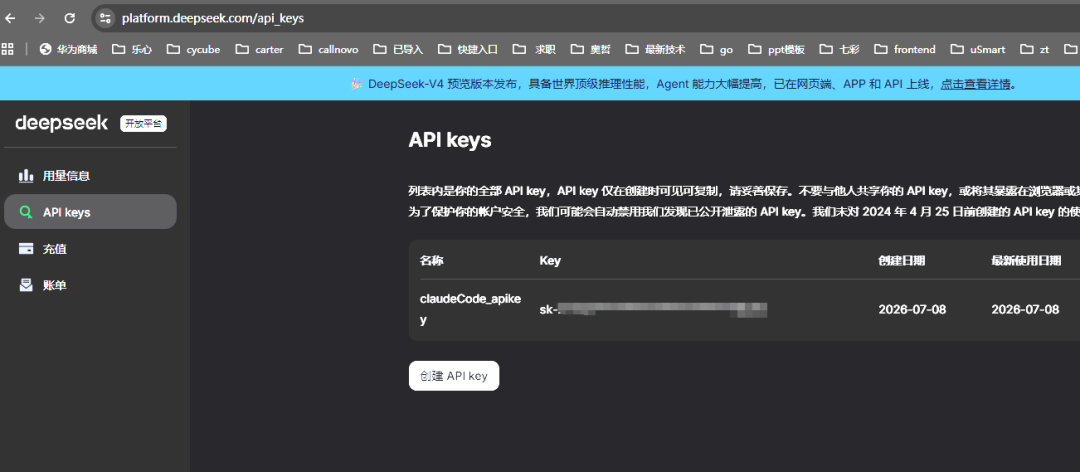Open the 用量信息 sidebar item
1080x472 pixels.
(90, 176)
